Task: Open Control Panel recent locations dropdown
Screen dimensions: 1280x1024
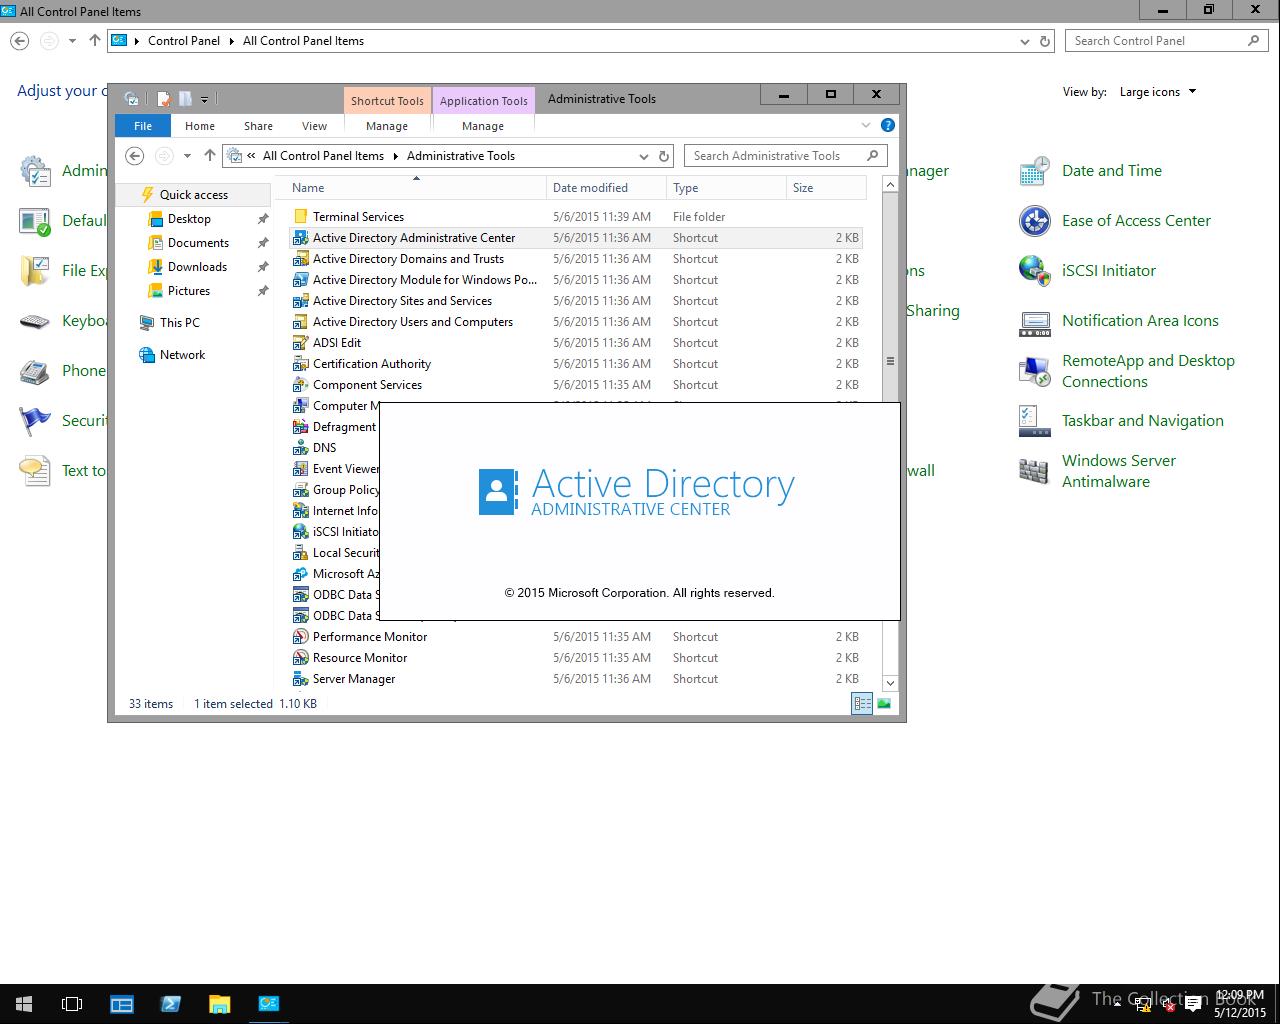Action: [72, 41]
